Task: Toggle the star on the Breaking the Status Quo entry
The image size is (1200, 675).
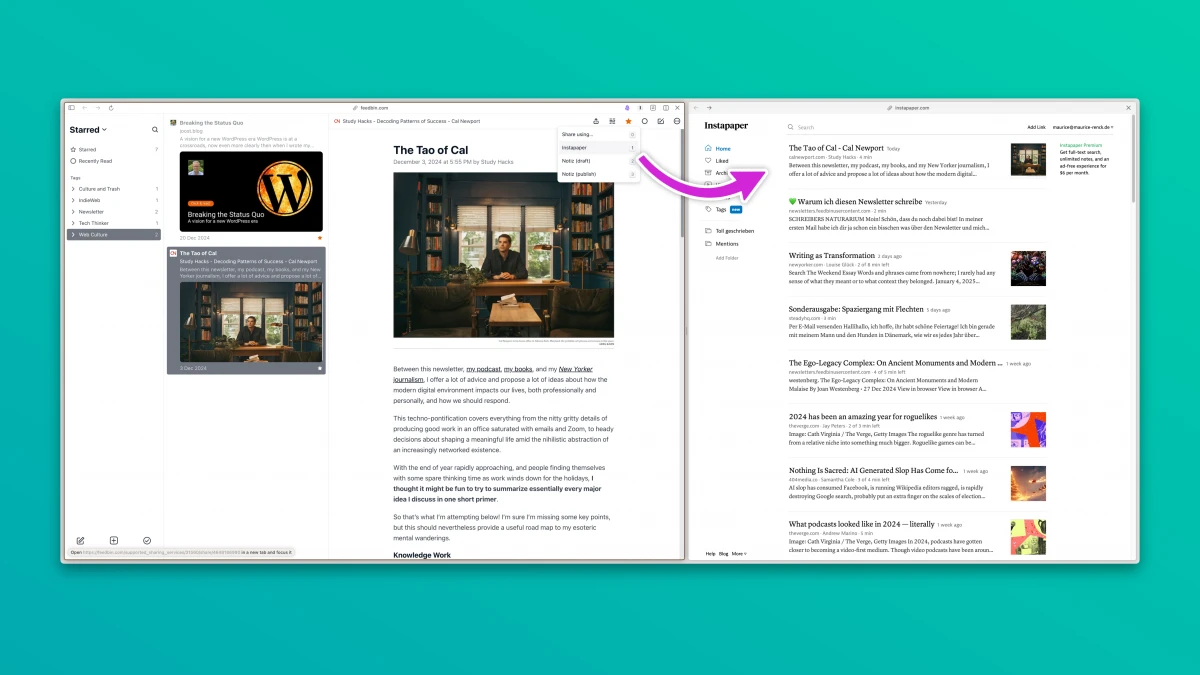Action: [319, 238]
